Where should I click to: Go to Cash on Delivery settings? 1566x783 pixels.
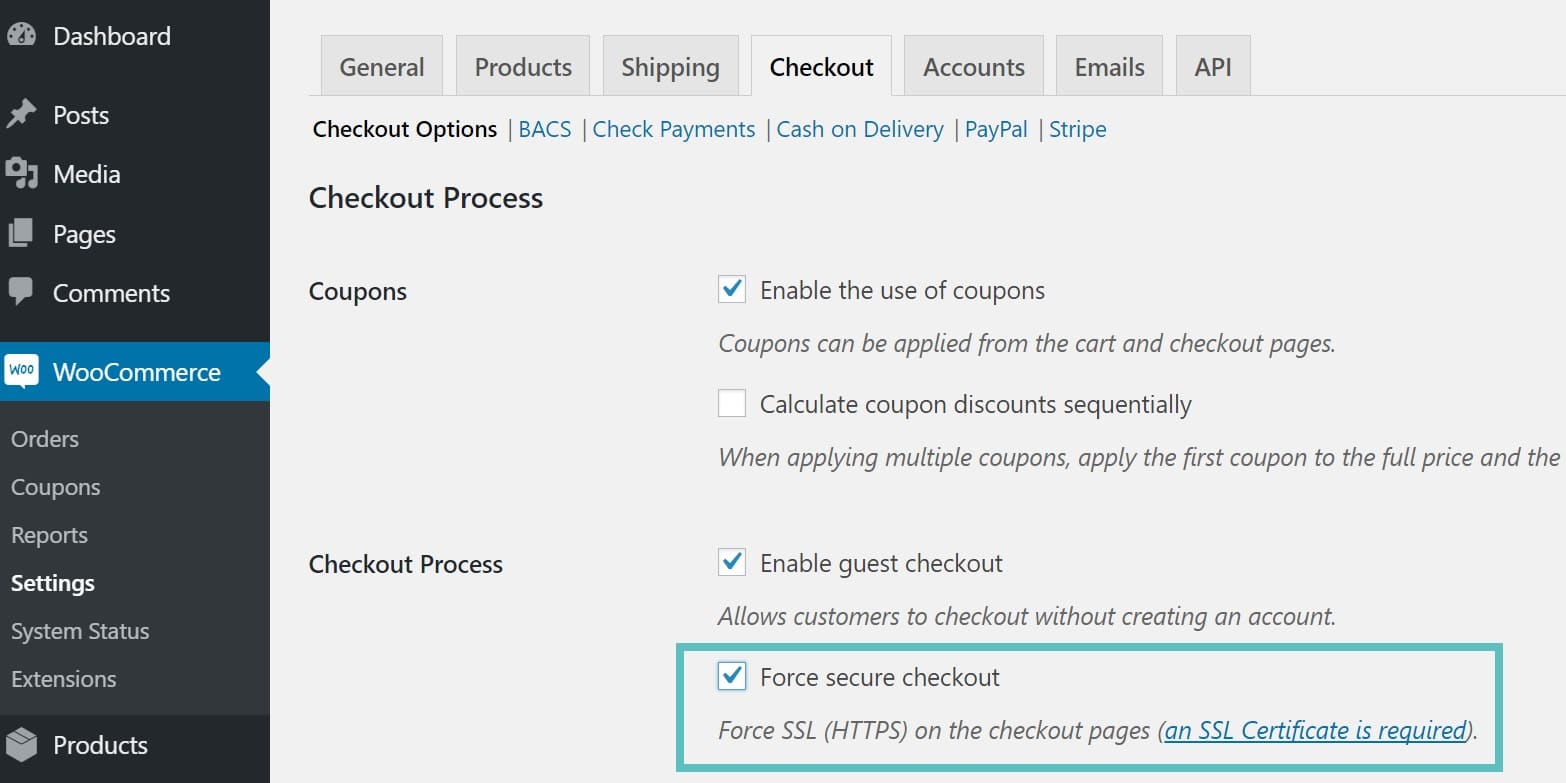(x=860, y=129)
